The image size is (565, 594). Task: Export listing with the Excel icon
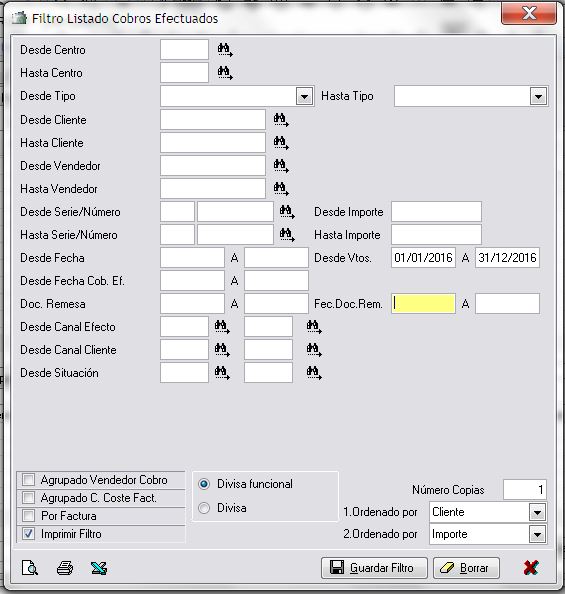[99, 568]
